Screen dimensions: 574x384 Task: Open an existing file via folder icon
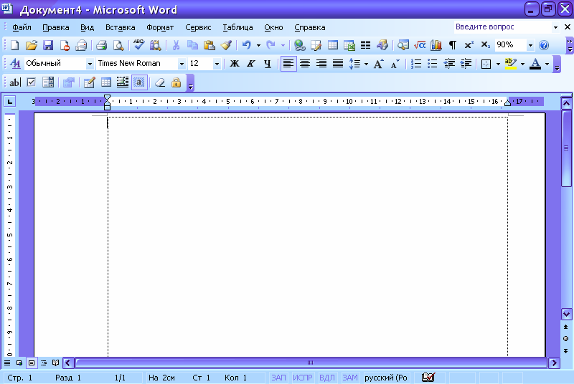click(31, 45)
